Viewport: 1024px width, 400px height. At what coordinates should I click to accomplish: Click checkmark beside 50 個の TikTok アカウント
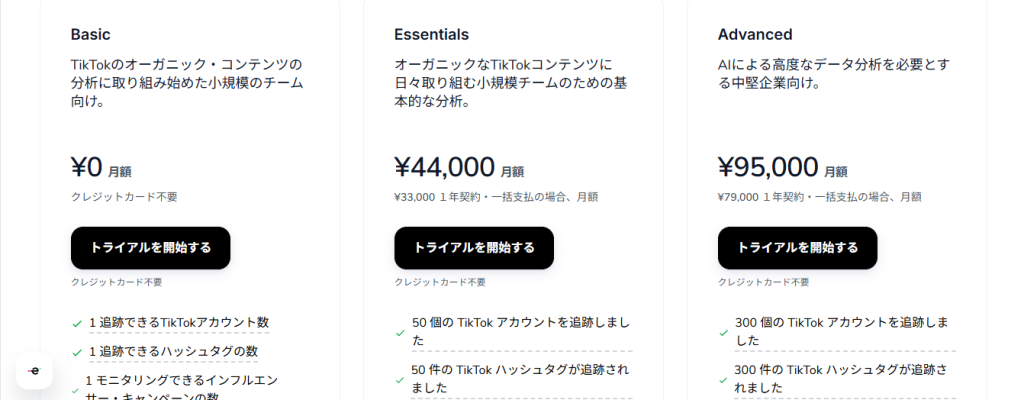point(400,332)
